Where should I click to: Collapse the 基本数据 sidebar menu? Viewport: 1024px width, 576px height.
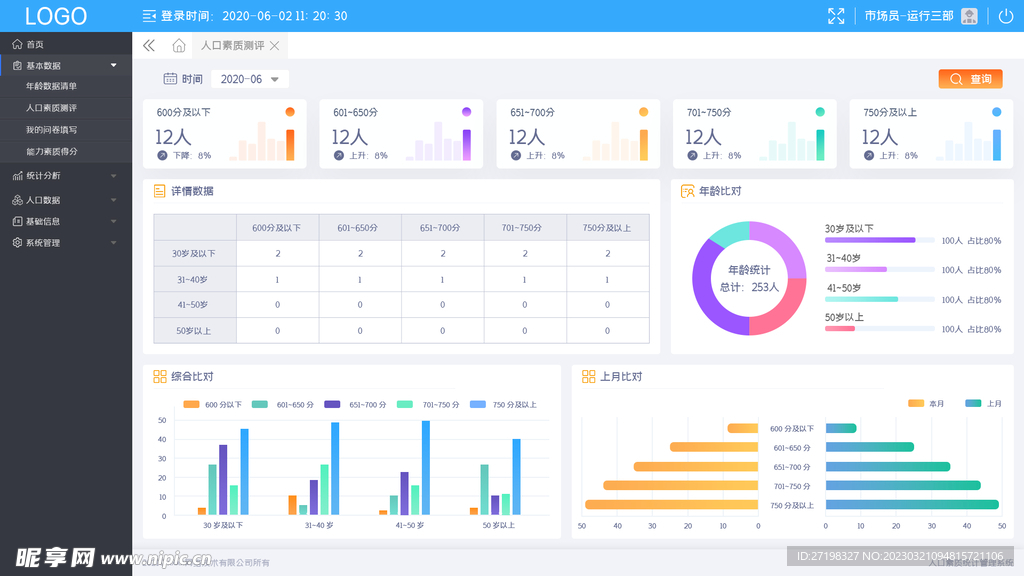point(66,65)
